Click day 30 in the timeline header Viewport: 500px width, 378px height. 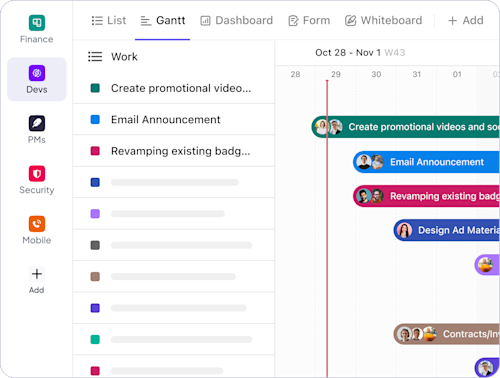pos(376,74)
